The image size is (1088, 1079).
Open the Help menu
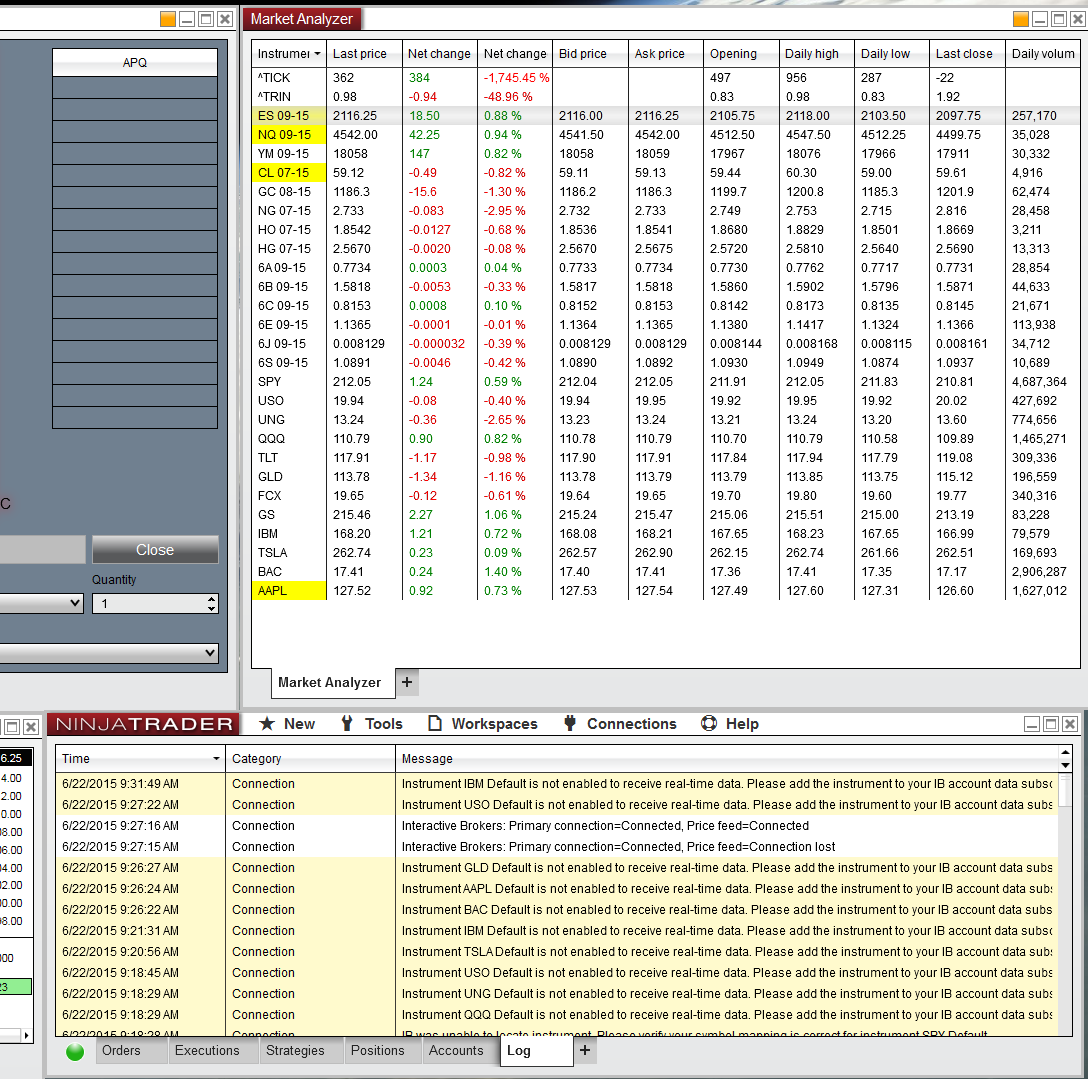click(x=729, y=724)
